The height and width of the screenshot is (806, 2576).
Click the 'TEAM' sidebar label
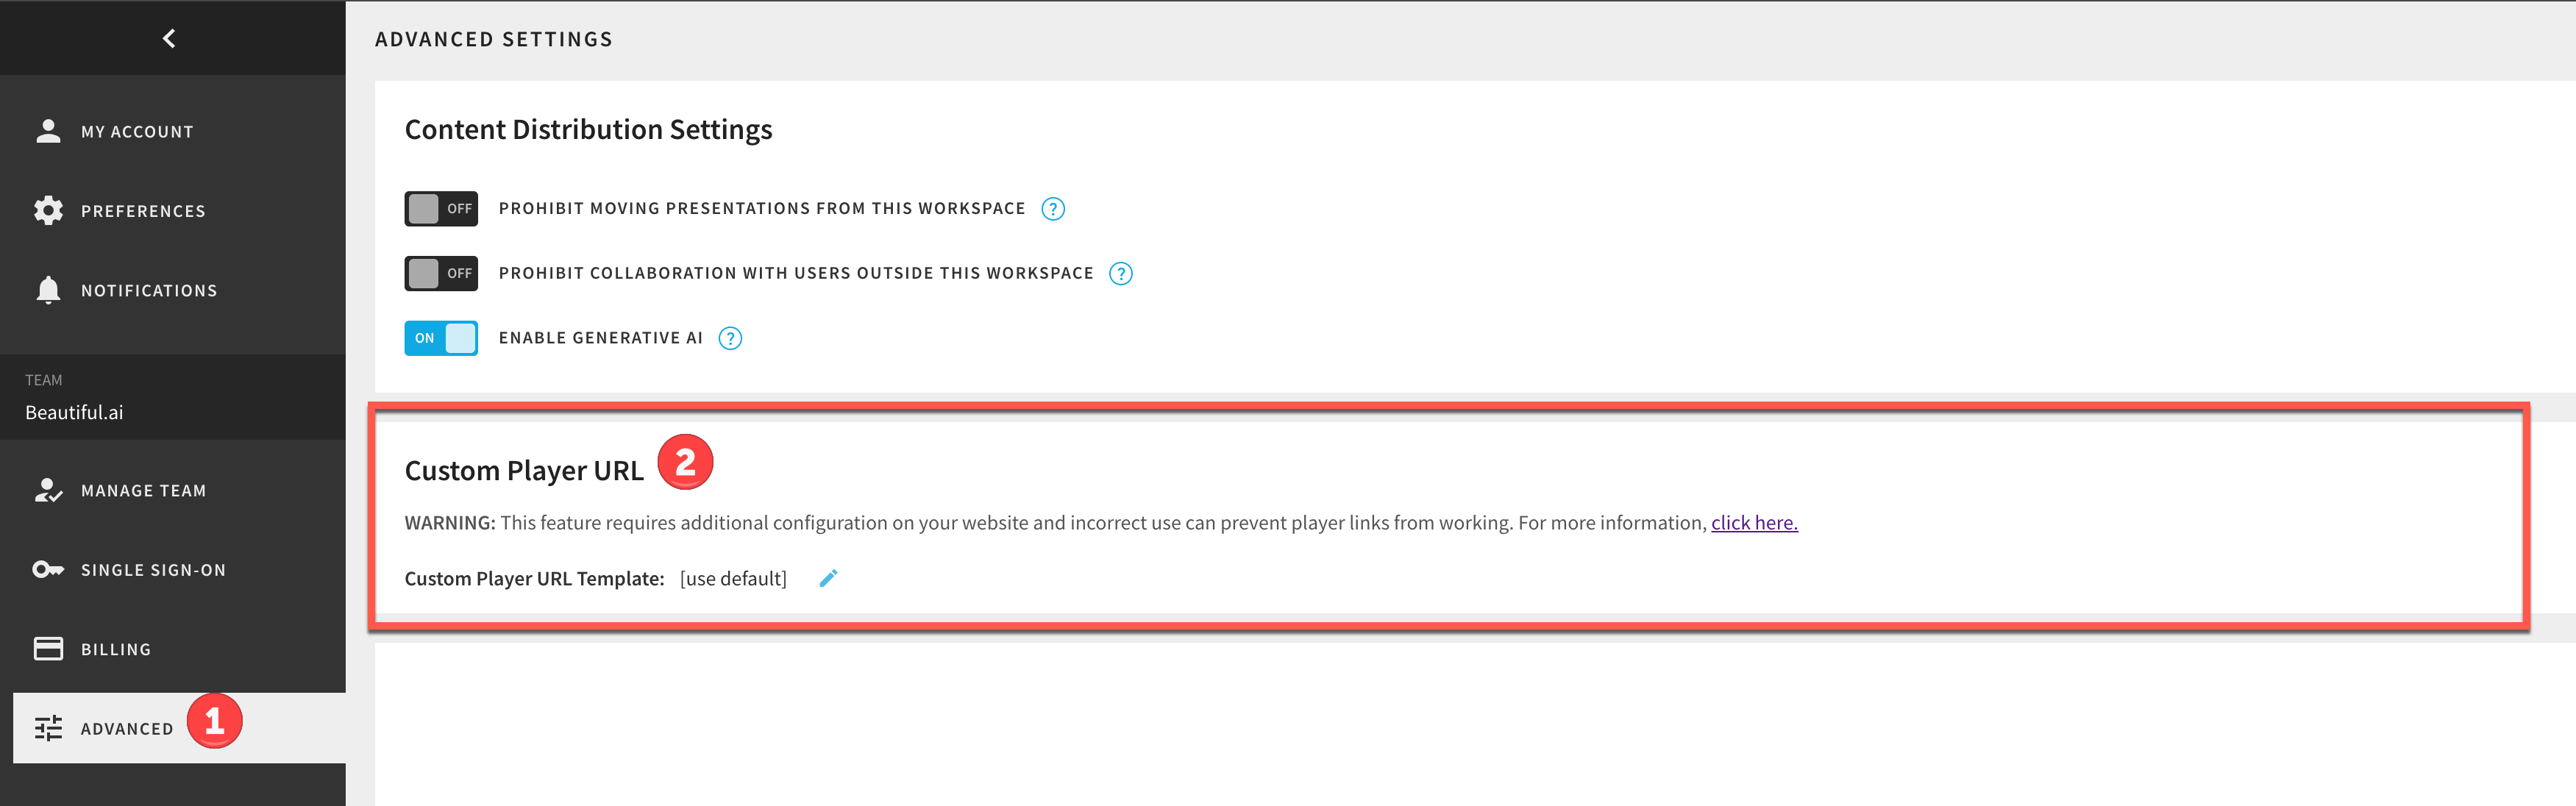(43, 380)
